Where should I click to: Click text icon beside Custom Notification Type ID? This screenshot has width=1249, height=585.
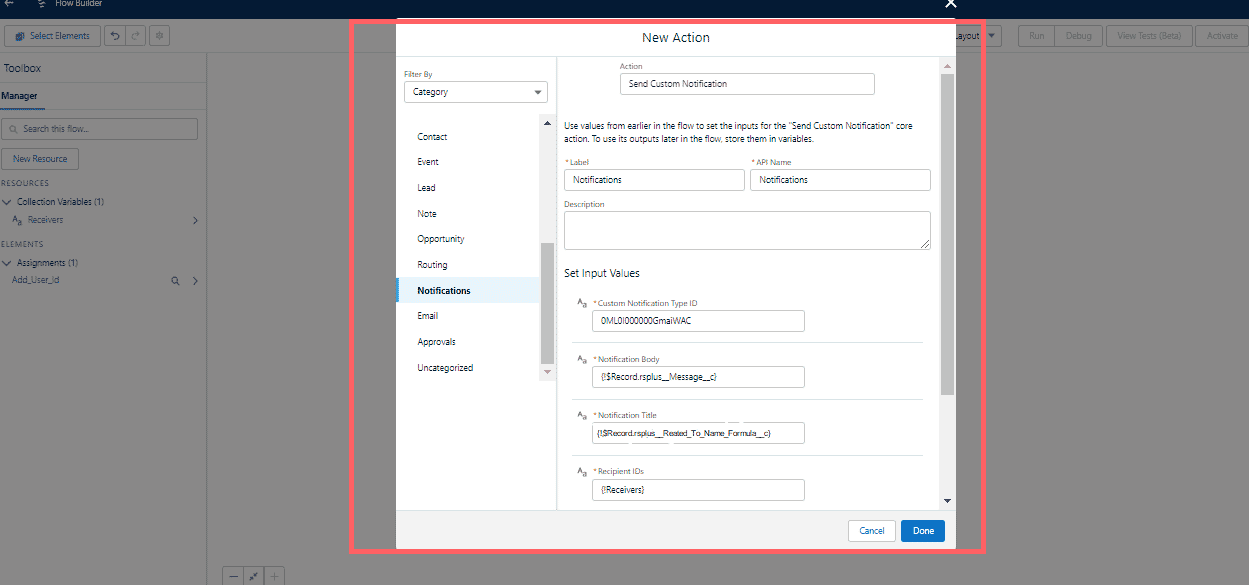tap(582, 303)
